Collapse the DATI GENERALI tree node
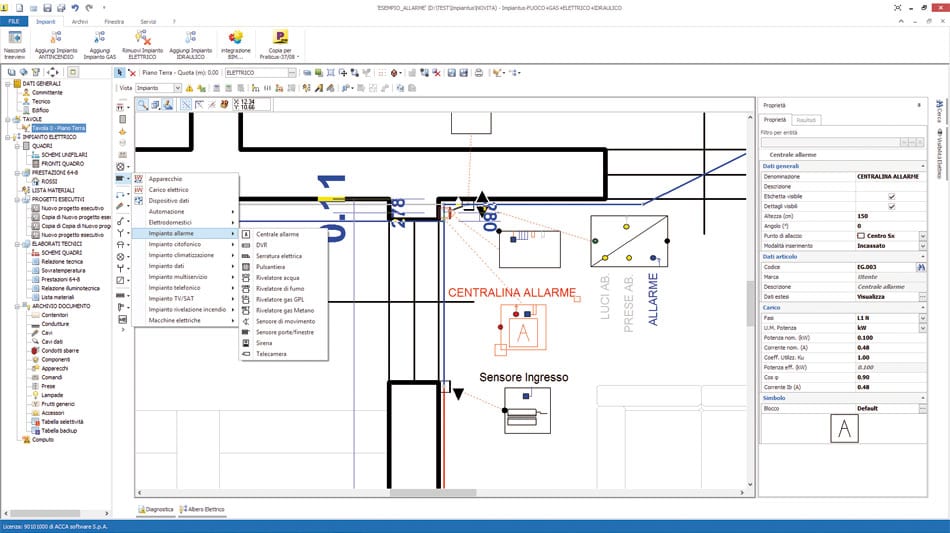 tap(8, 84)
